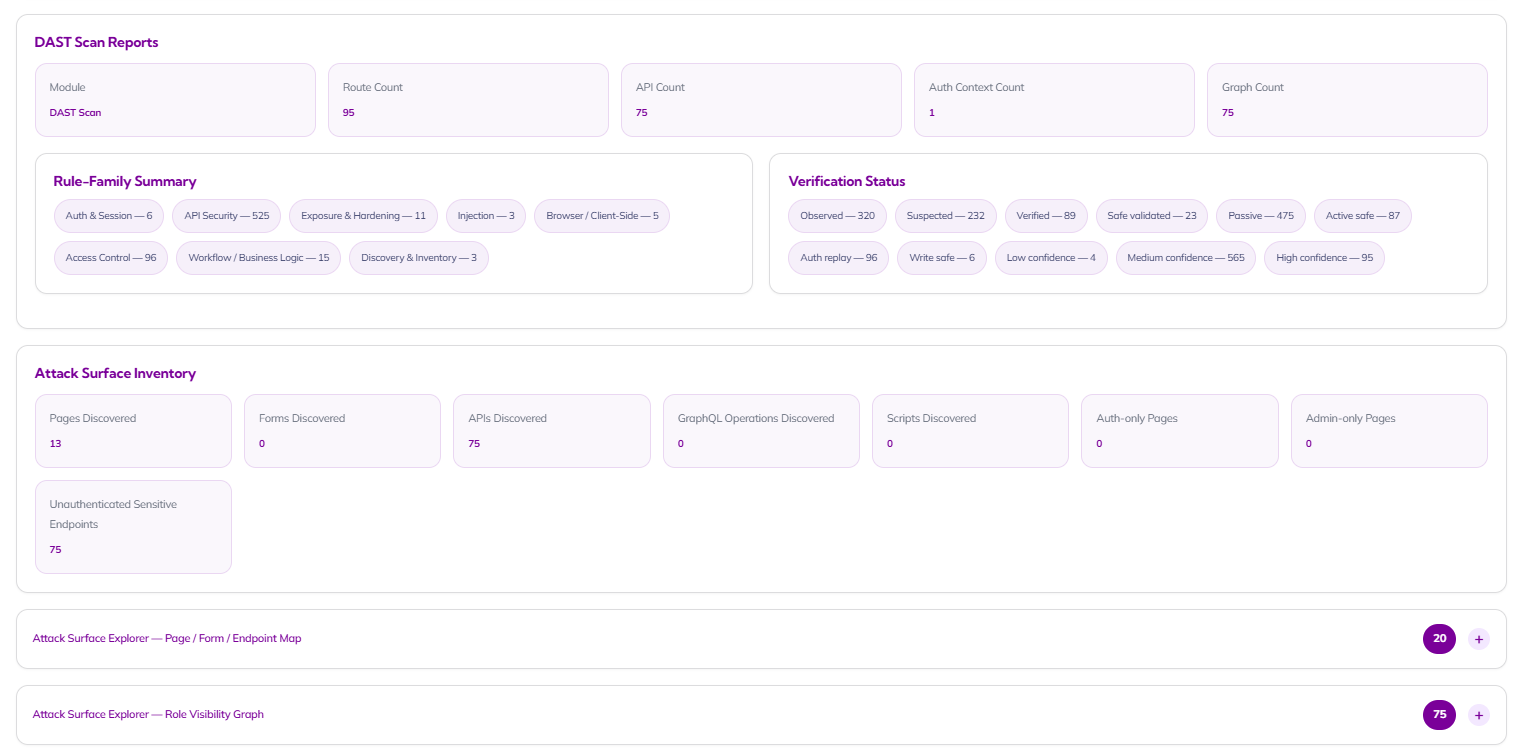Open the Pages Discovered card
Screen dimensions: 1524x756
point(133,431)
